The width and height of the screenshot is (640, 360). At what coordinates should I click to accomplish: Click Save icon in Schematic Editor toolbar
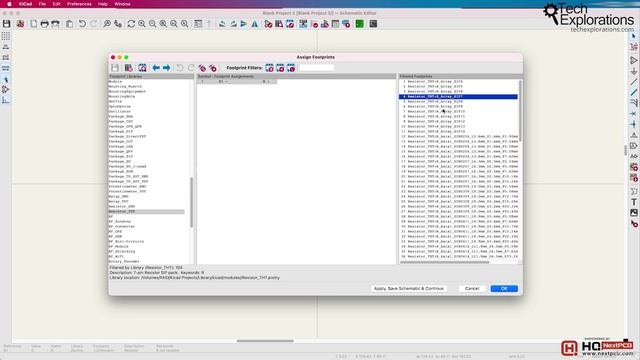coord(7,24)
